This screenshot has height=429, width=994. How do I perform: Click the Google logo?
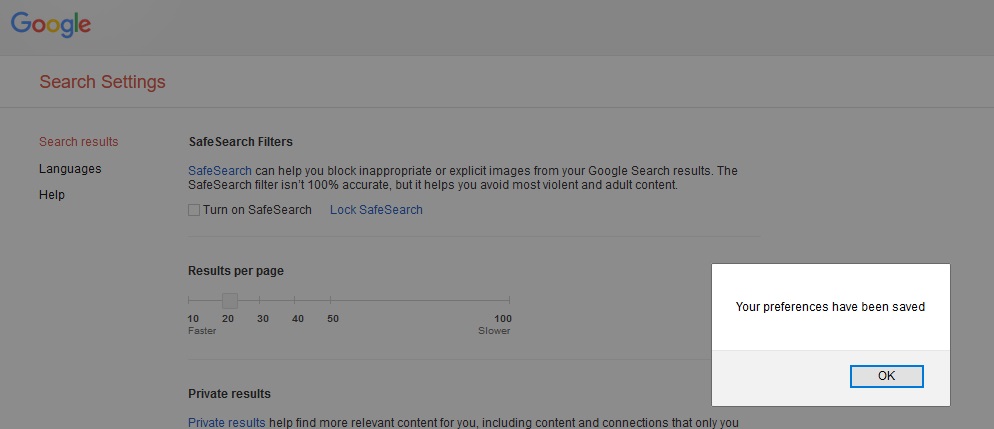point(51,24)
